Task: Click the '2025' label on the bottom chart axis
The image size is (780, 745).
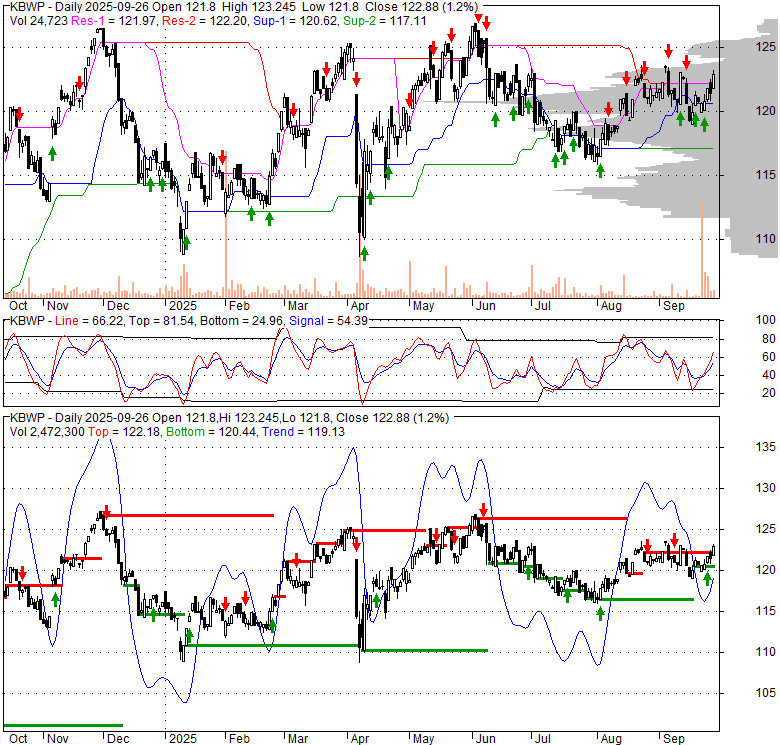Action: point(183,739)
